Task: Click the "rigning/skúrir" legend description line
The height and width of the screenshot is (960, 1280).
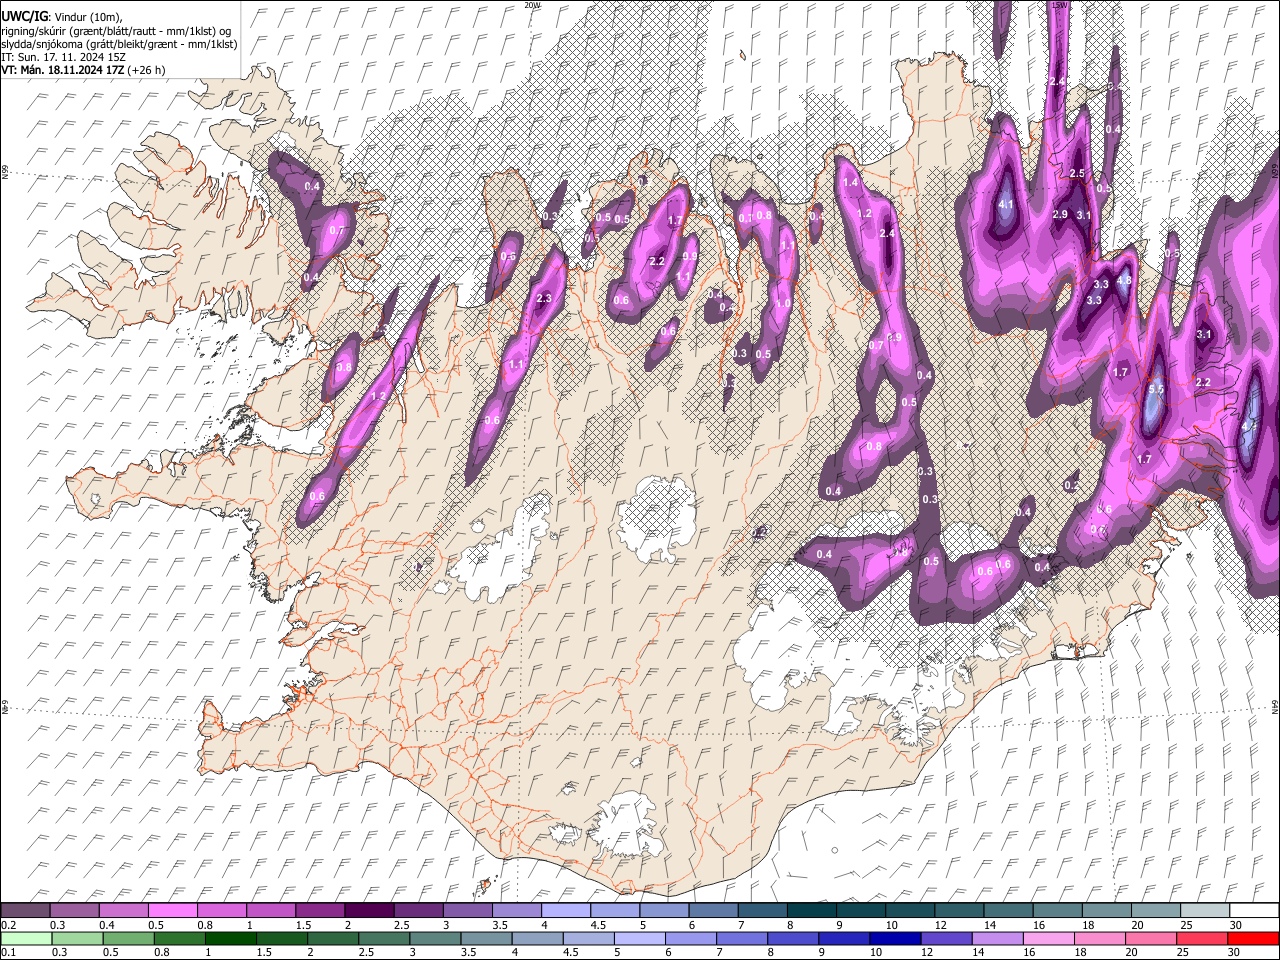Action: coord(116,30)
